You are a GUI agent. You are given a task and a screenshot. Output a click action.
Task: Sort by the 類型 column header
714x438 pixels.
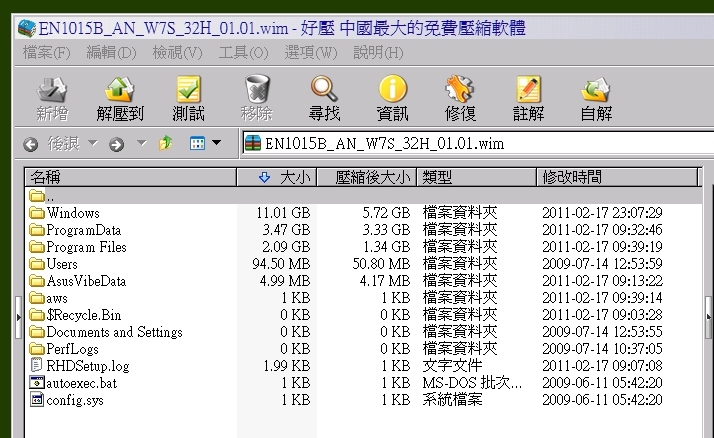[477, 177]
